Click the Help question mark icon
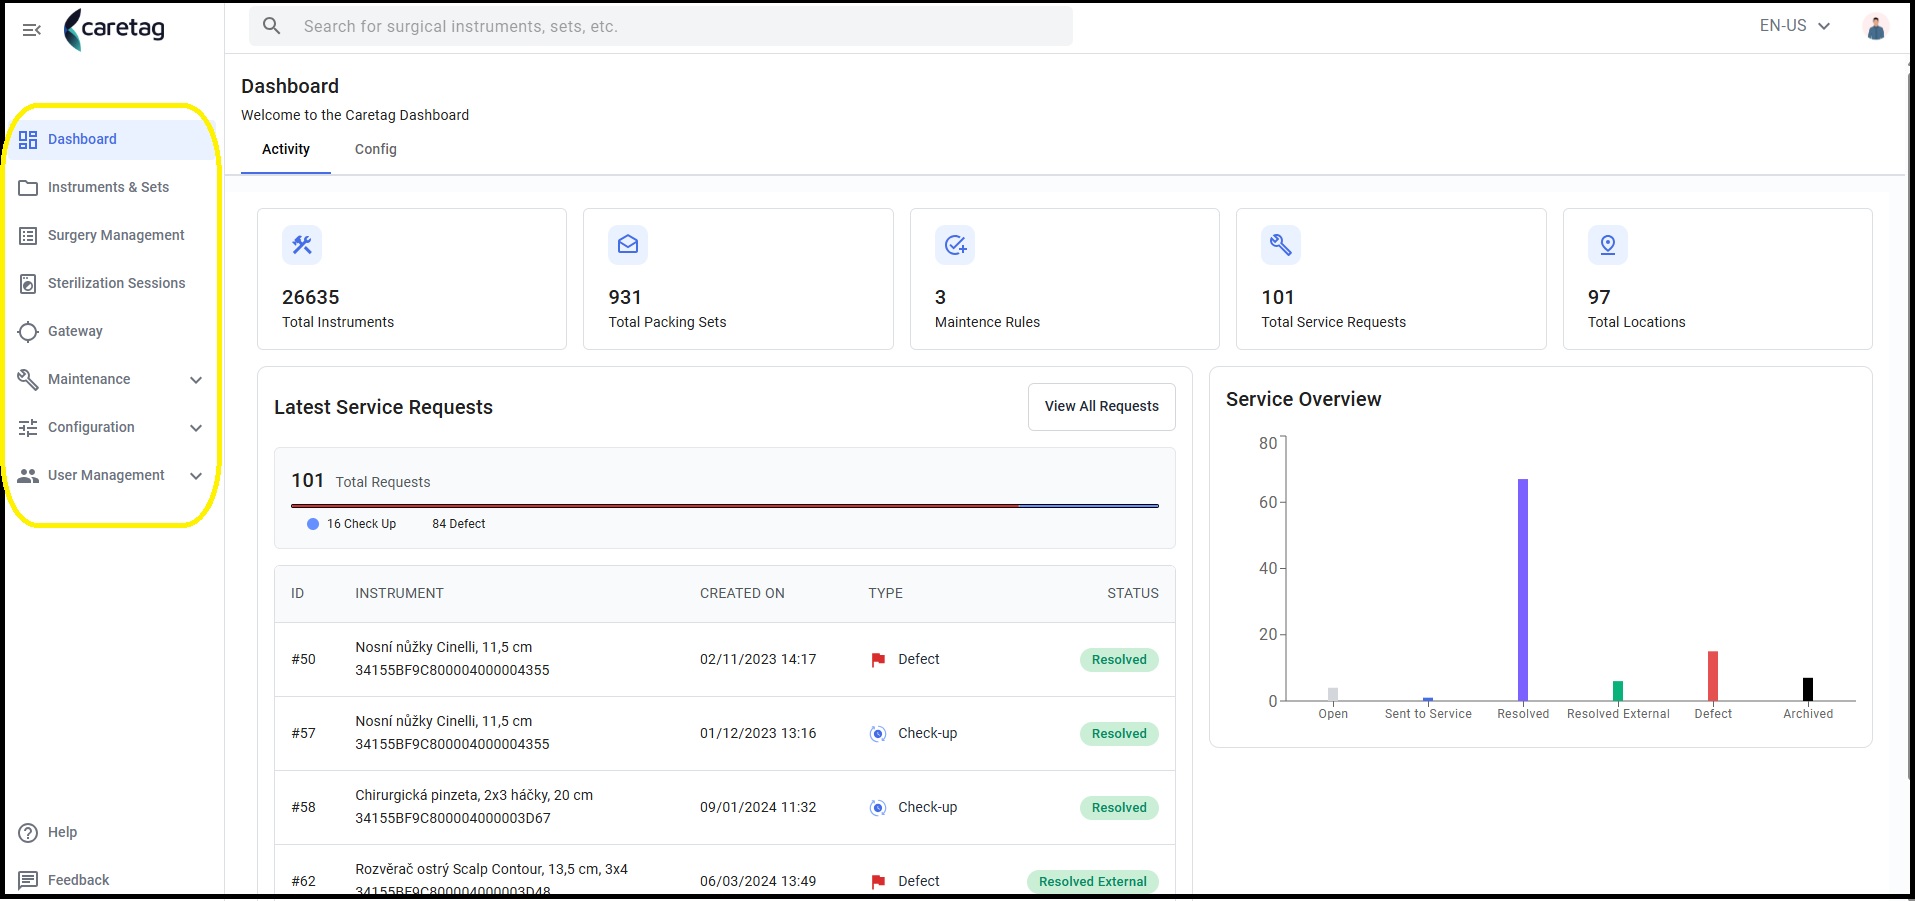Image resolution: width=1915 pixels, height=901 pixels. pos(28,832)
